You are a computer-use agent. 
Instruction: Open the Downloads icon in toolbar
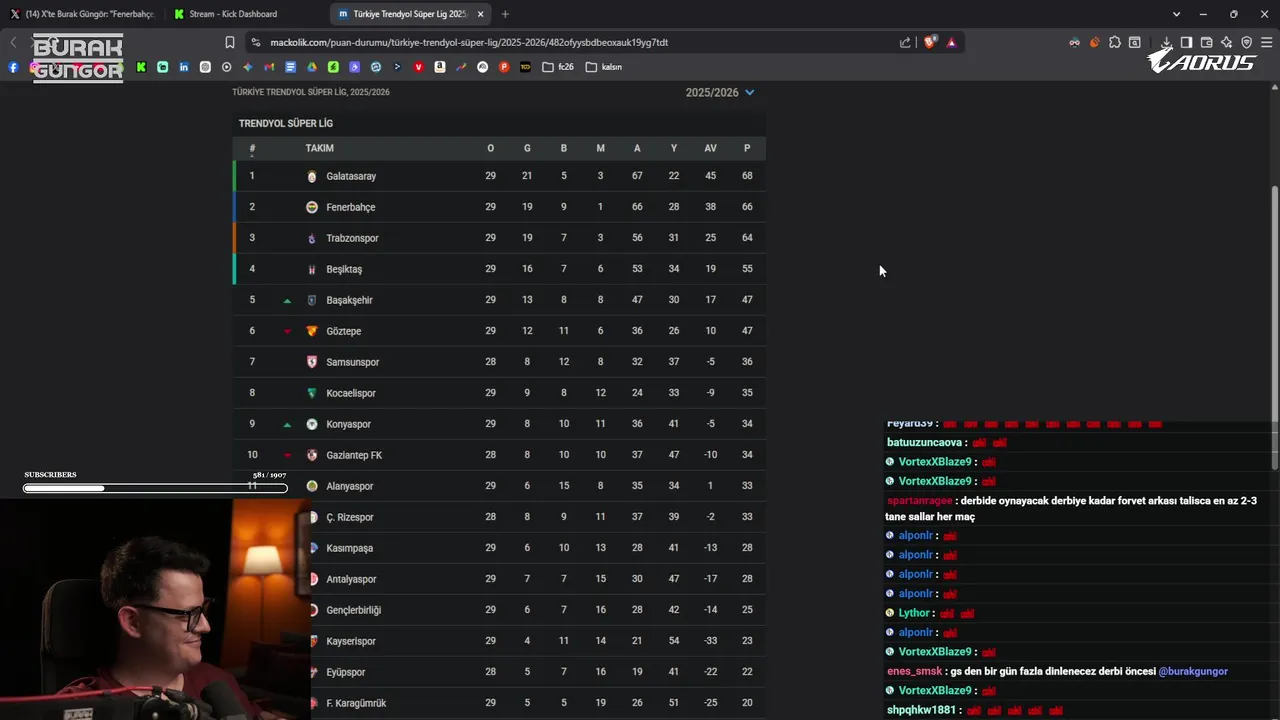click(x=1166, y=42)
